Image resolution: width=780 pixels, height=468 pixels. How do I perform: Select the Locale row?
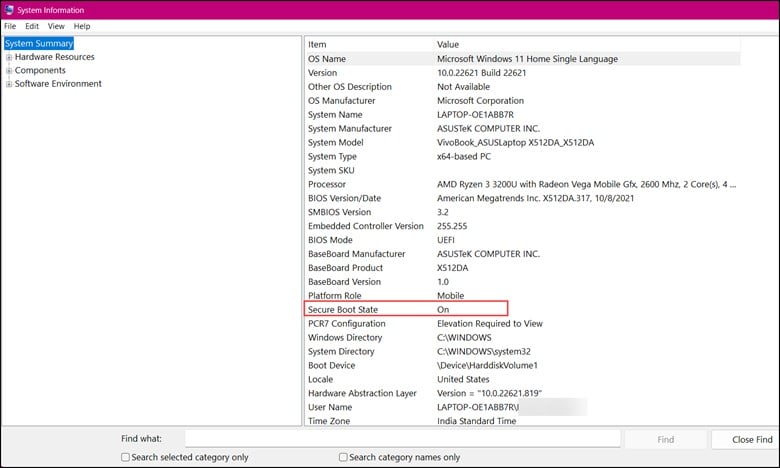(x=522, y=379)
